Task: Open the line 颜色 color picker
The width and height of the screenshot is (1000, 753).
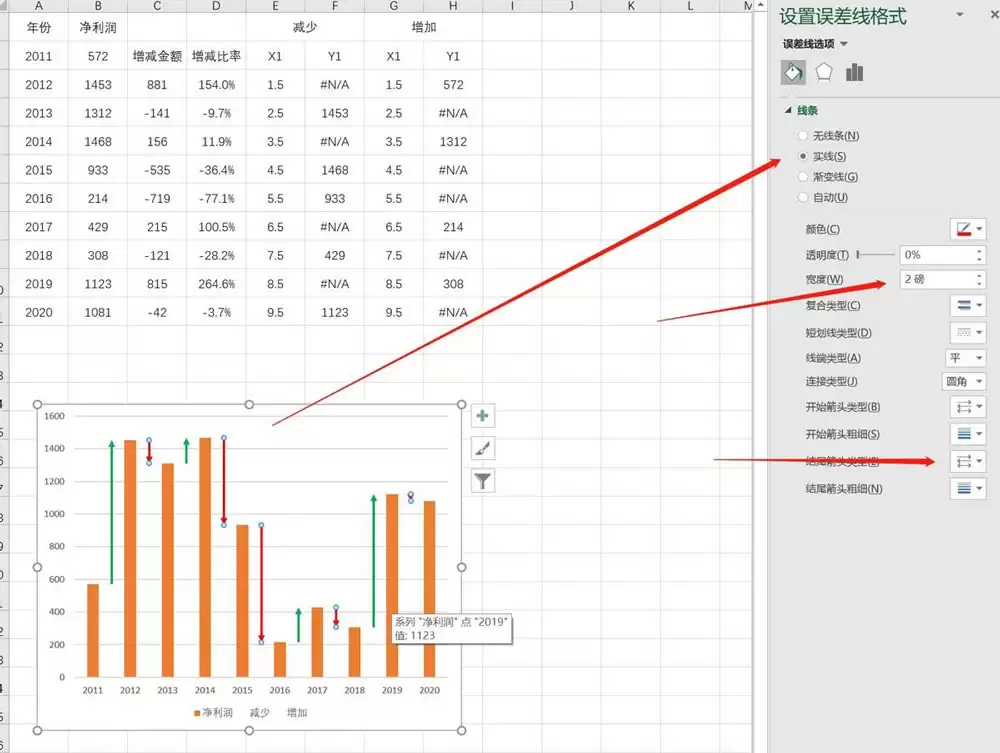Action: click(x=968, y=229)
